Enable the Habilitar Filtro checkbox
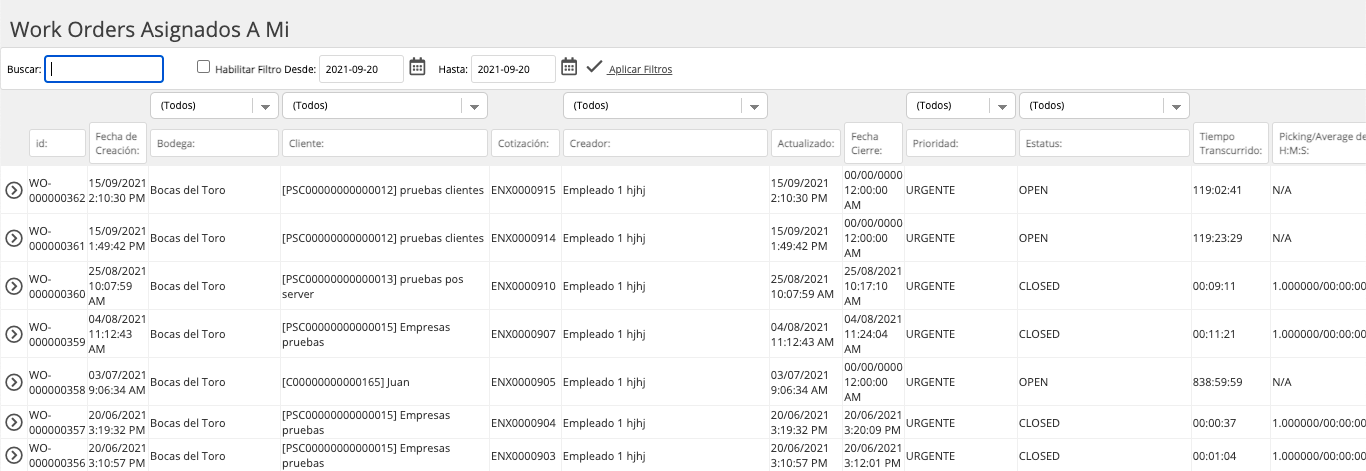 click(x=204, y=67)
